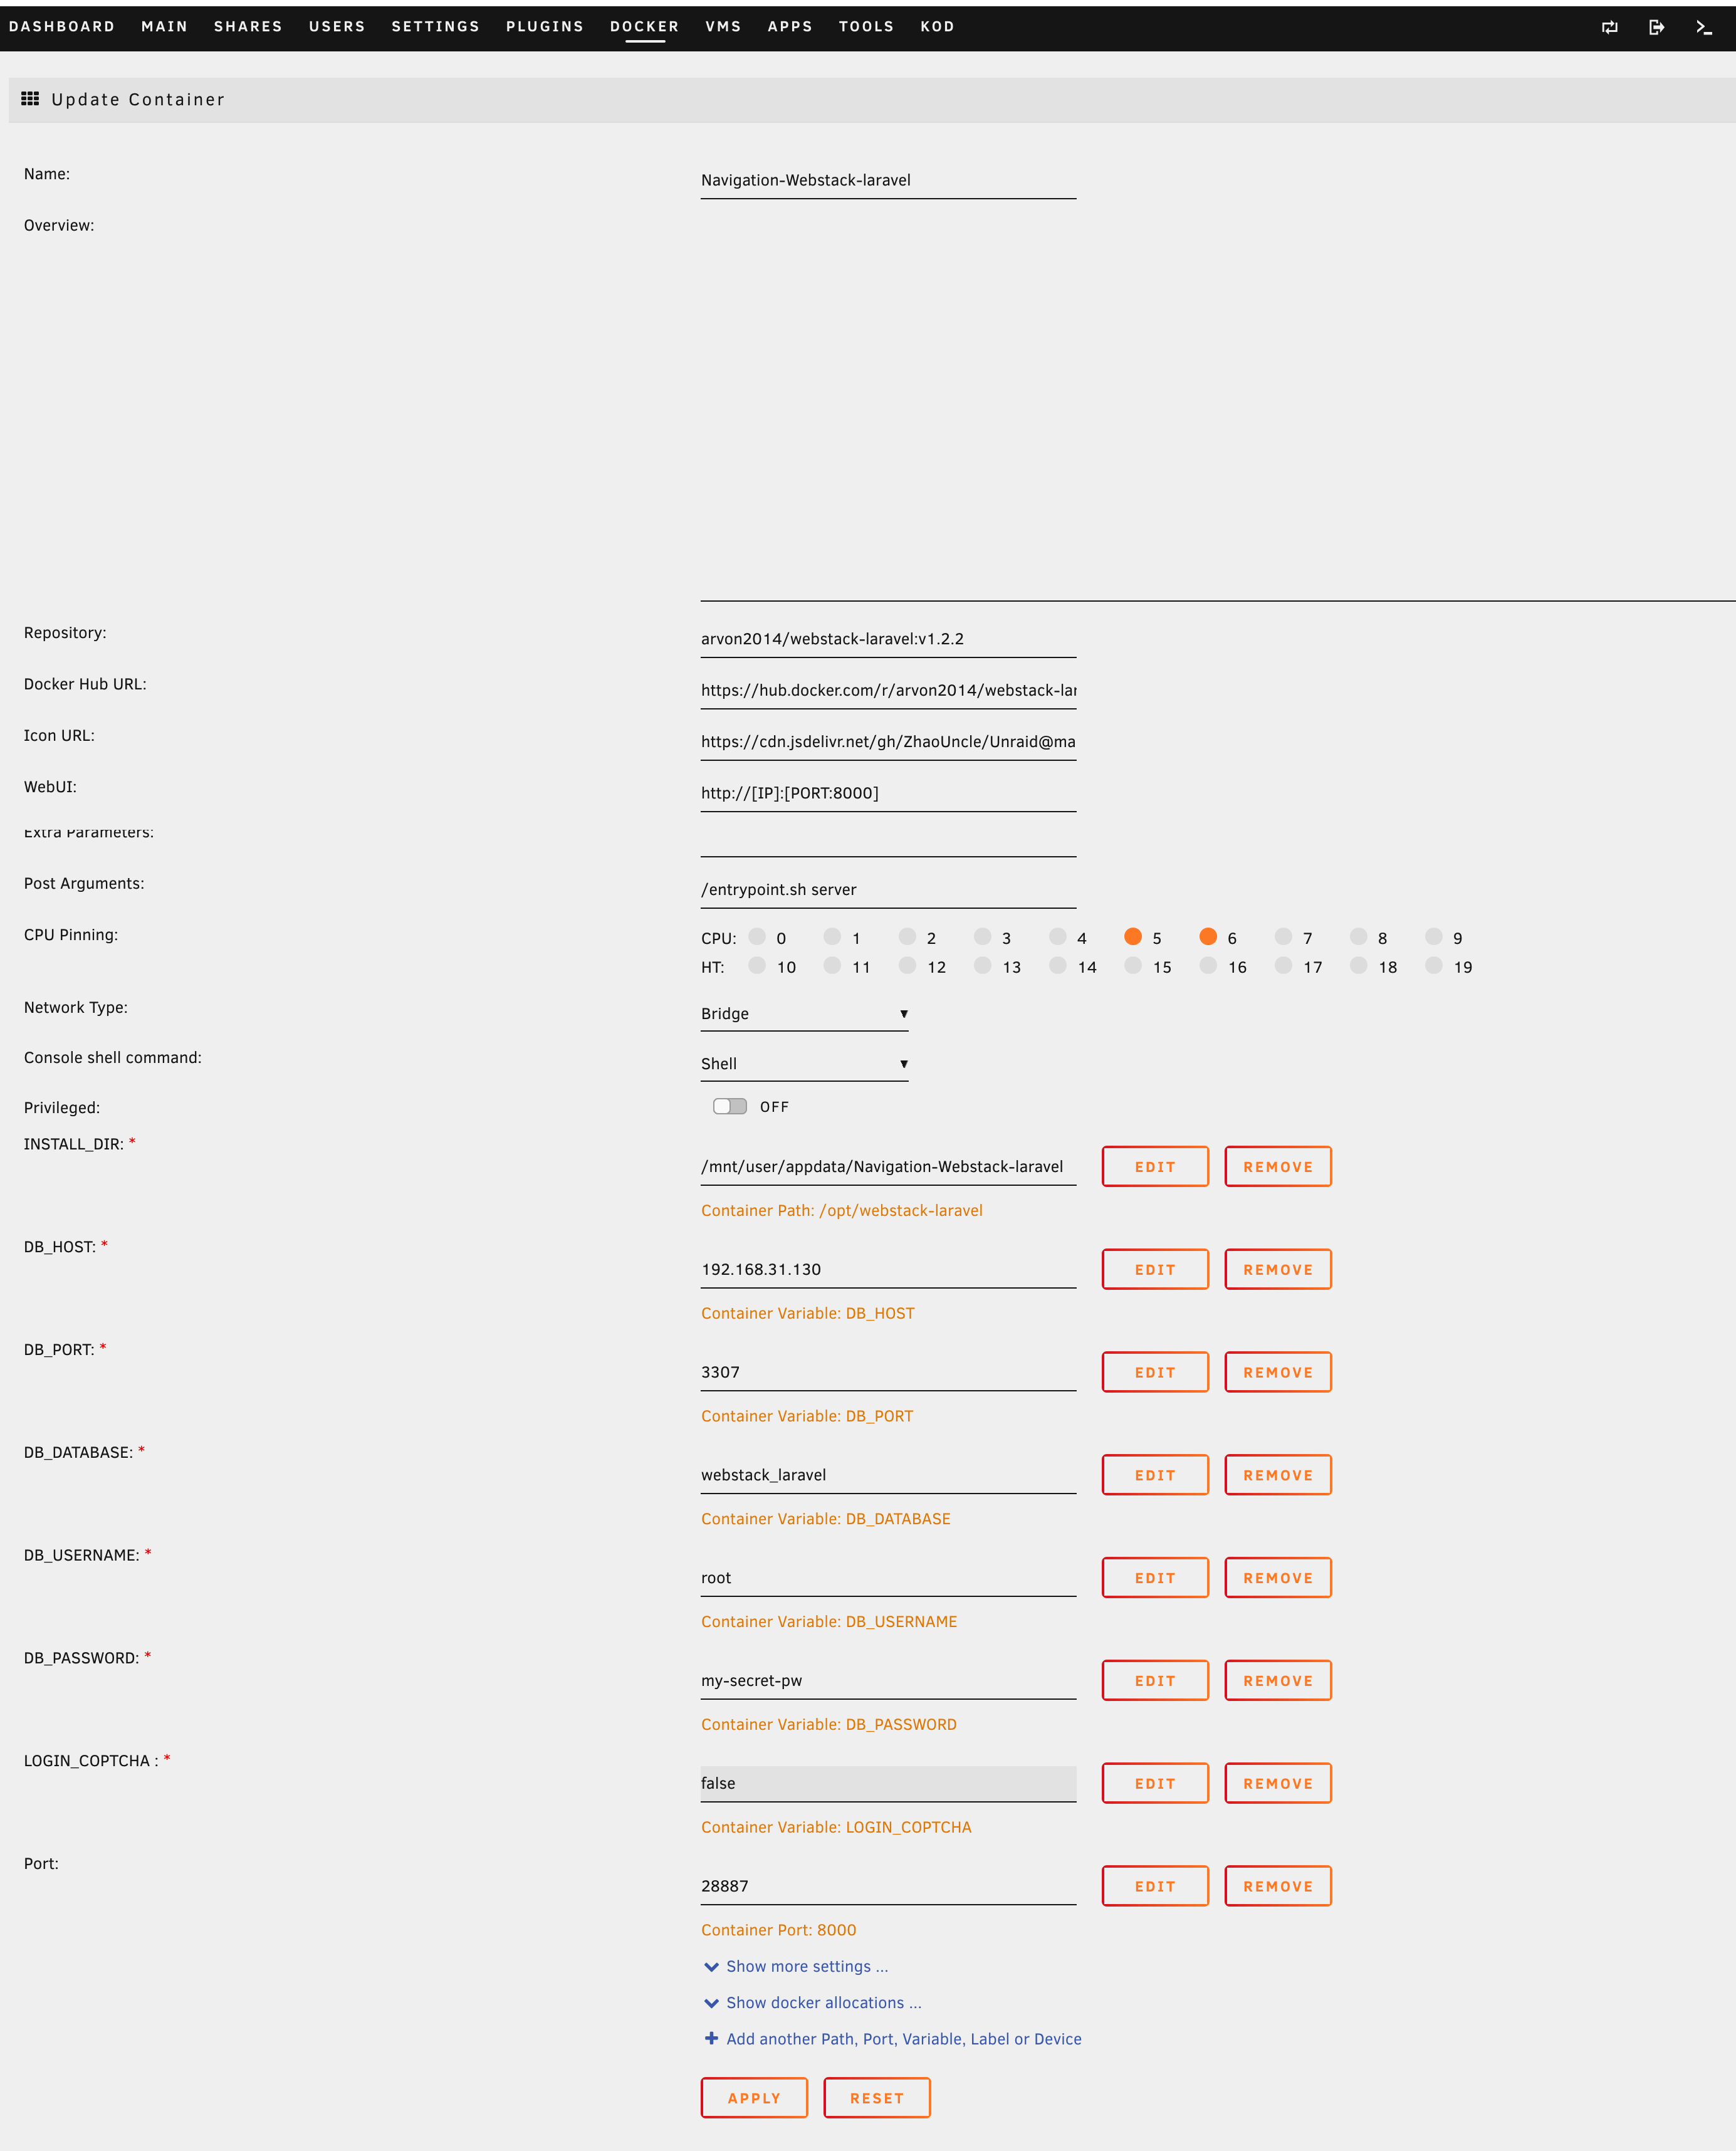Image resolution: width=1736 pixels, height=2151 pixels.
Task: Toggle the Privileged switch on
Action: pyautogui.click(x=729, y=1106)
